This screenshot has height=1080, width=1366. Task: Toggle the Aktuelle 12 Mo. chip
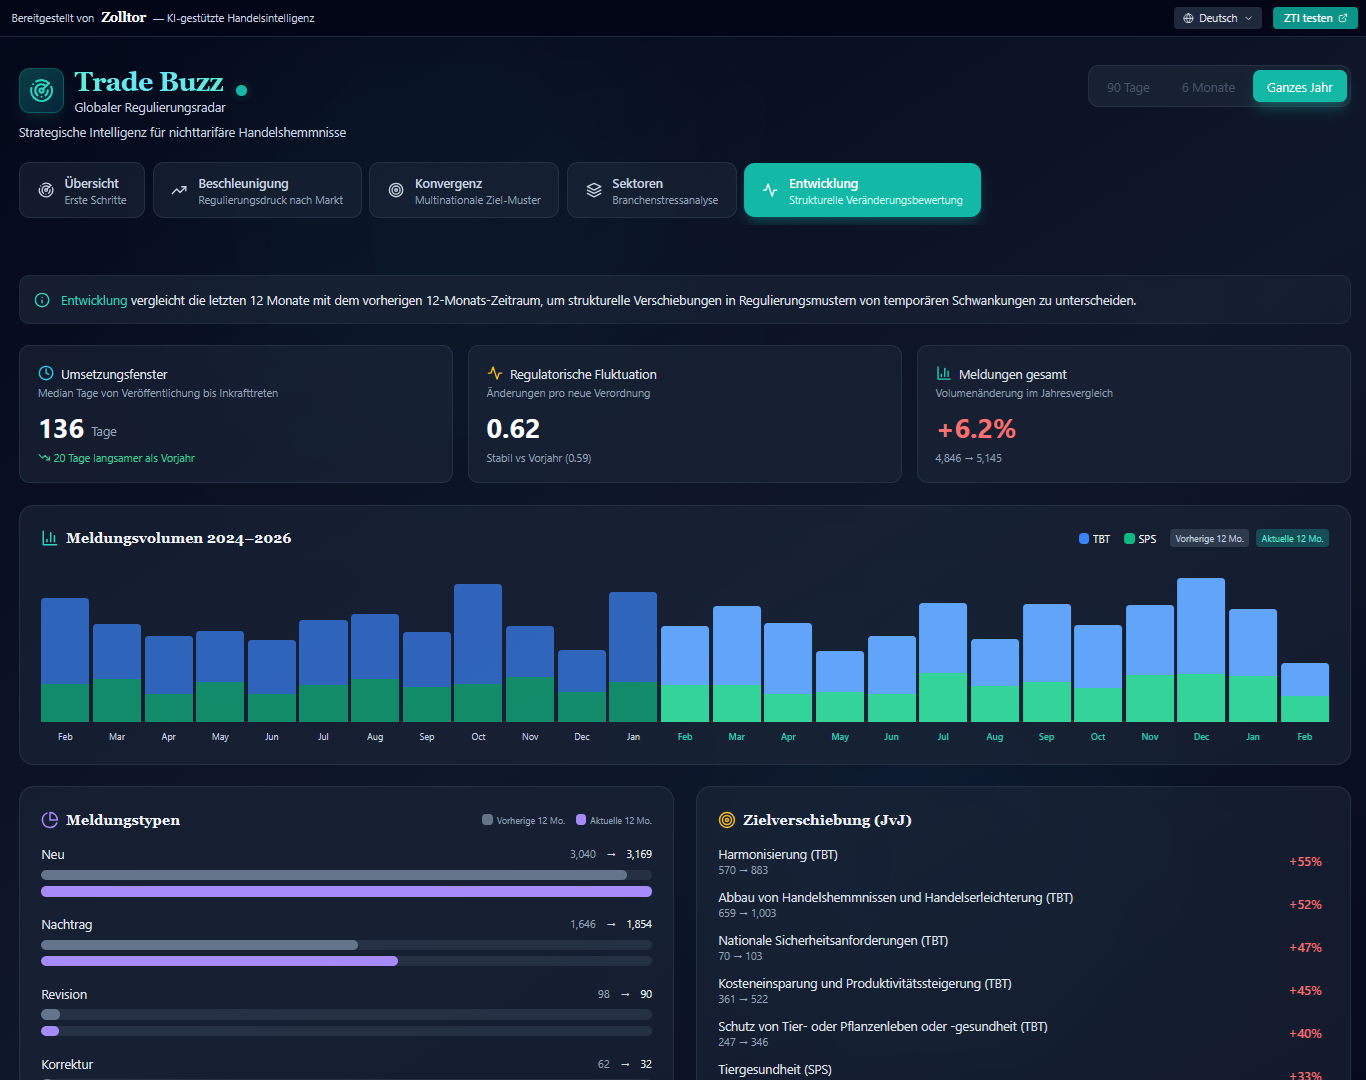[1292, 538]
